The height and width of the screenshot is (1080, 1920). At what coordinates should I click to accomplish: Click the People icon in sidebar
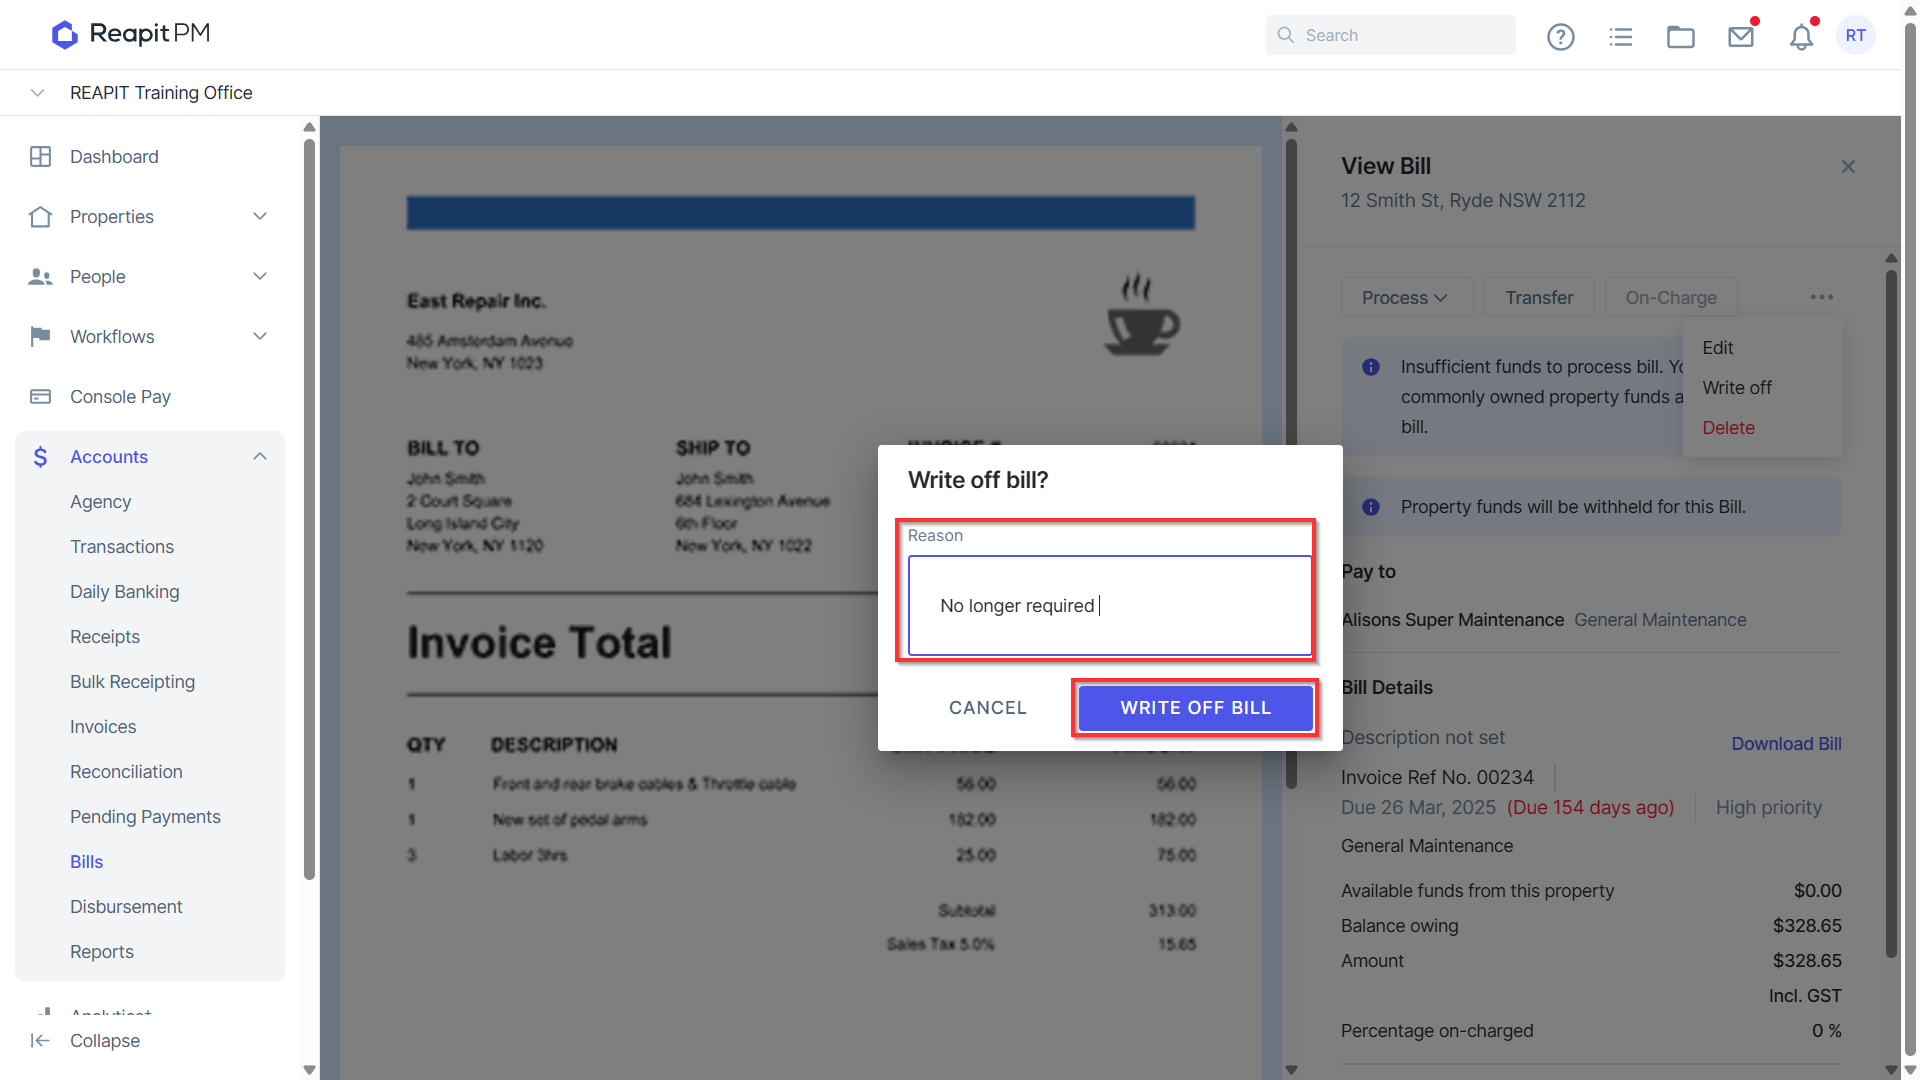point(40,277)
